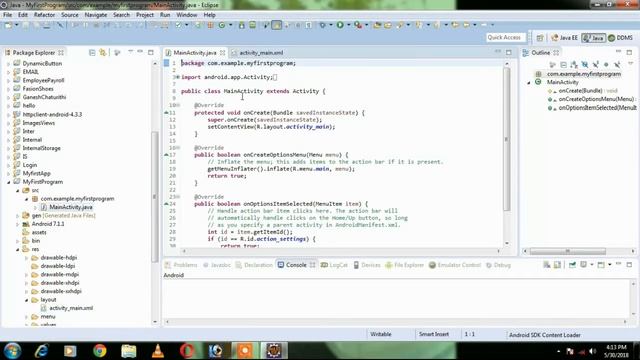
Task: Open the New file dropdown arrow
Action: (x=17, y=25)
